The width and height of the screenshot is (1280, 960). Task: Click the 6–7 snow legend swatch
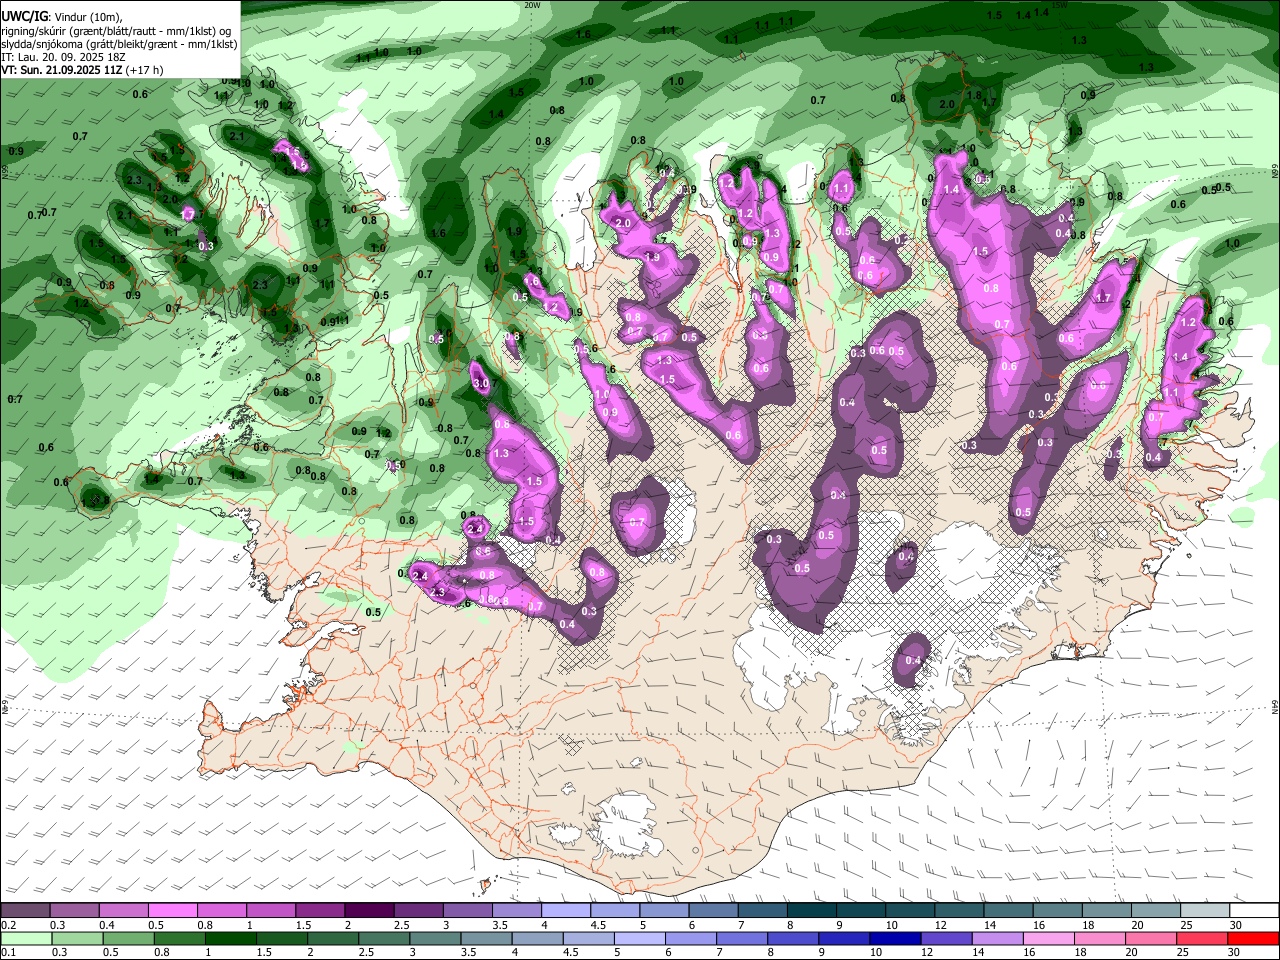tap(712, 911)
